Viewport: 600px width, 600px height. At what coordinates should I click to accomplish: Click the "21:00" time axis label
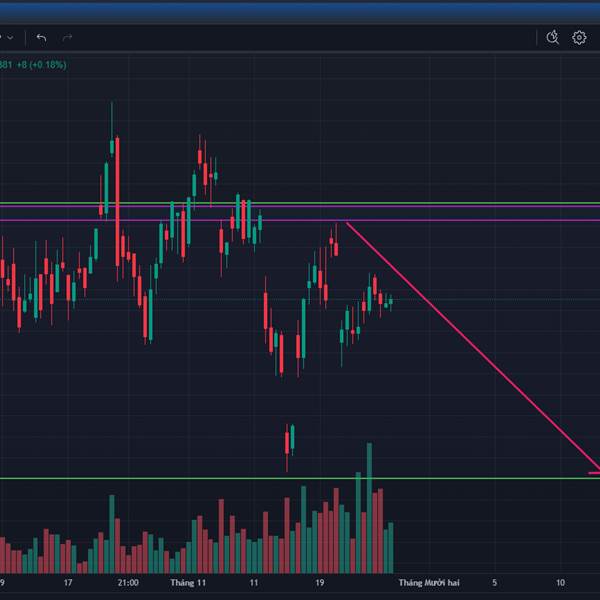point(127,582)
